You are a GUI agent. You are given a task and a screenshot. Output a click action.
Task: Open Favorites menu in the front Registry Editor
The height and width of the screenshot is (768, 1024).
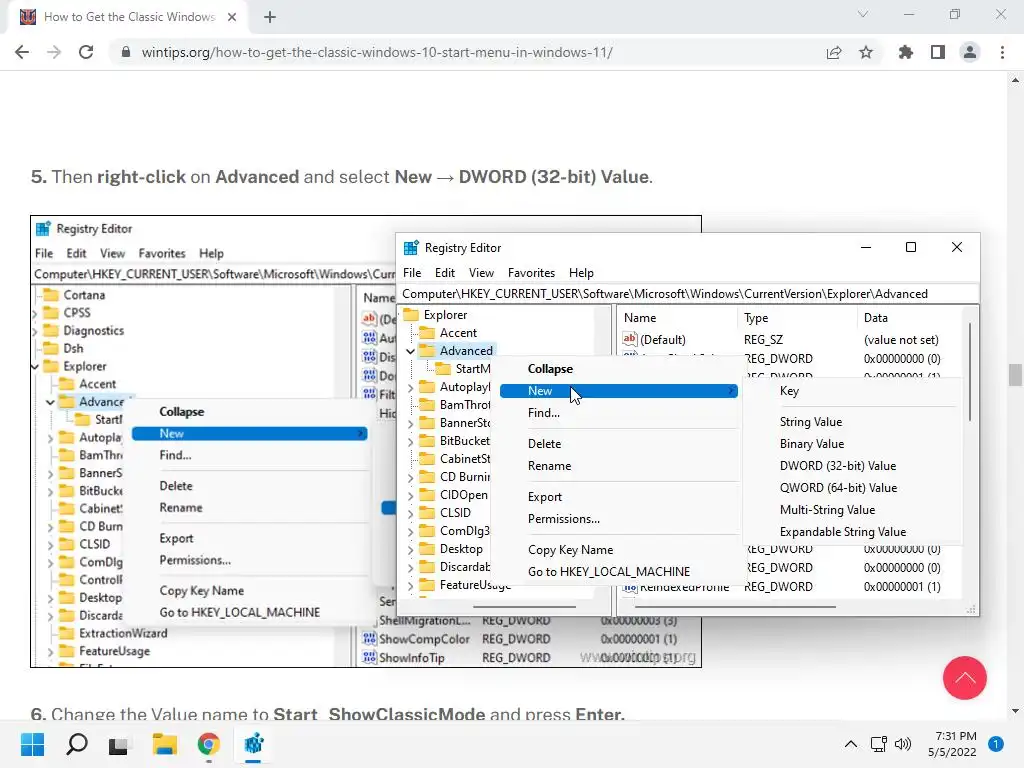[532, 273]
